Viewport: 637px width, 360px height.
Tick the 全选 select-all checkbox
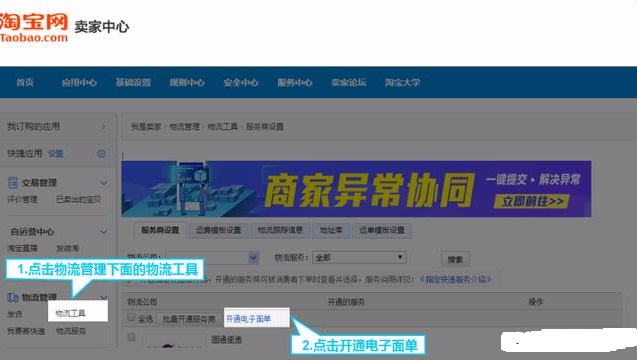point(131,317)
